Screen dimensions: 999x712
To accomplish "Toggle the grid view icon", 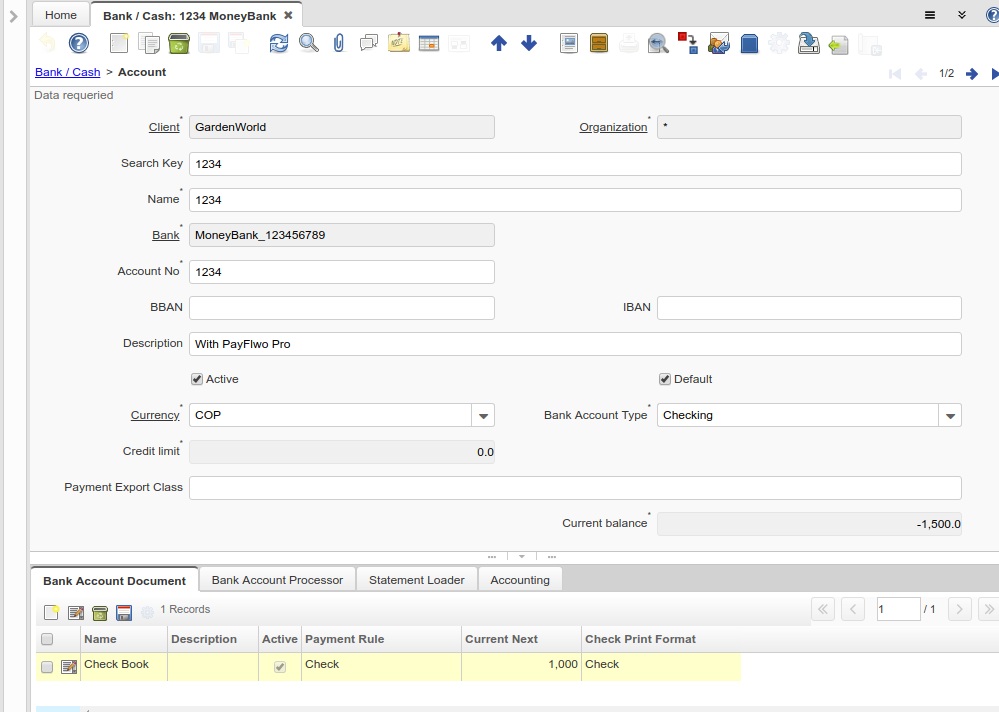I will (429, 43).
